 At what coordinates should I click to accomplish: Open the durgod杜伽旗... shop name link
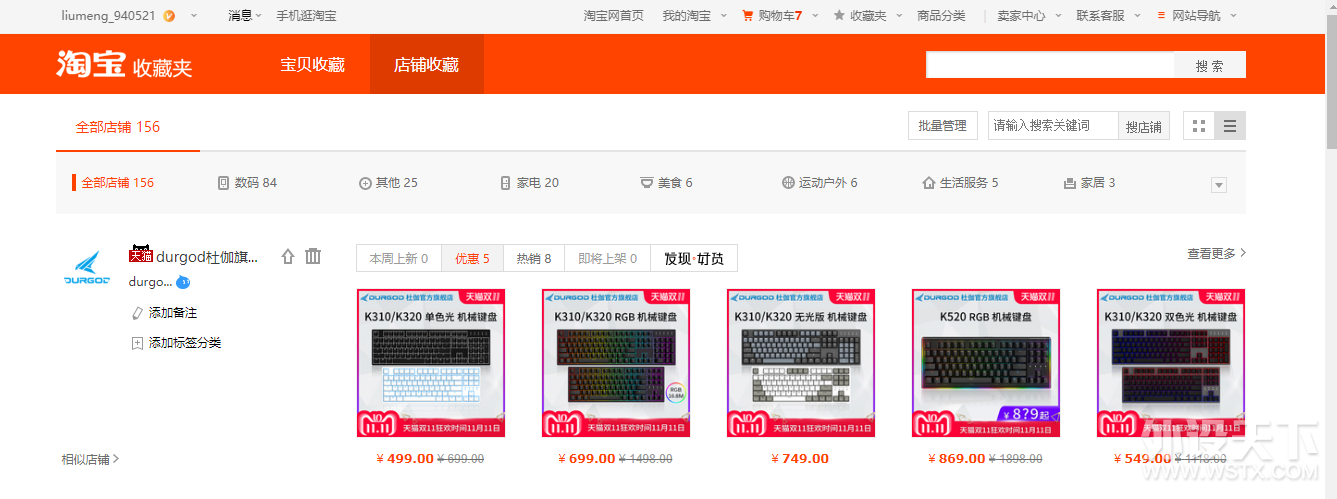207,256
